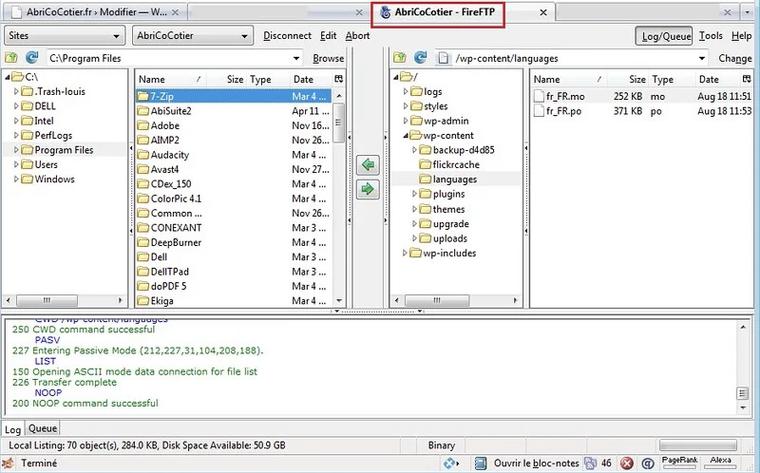
Task: Go up one remote folder level
Action: pos(400,58)
